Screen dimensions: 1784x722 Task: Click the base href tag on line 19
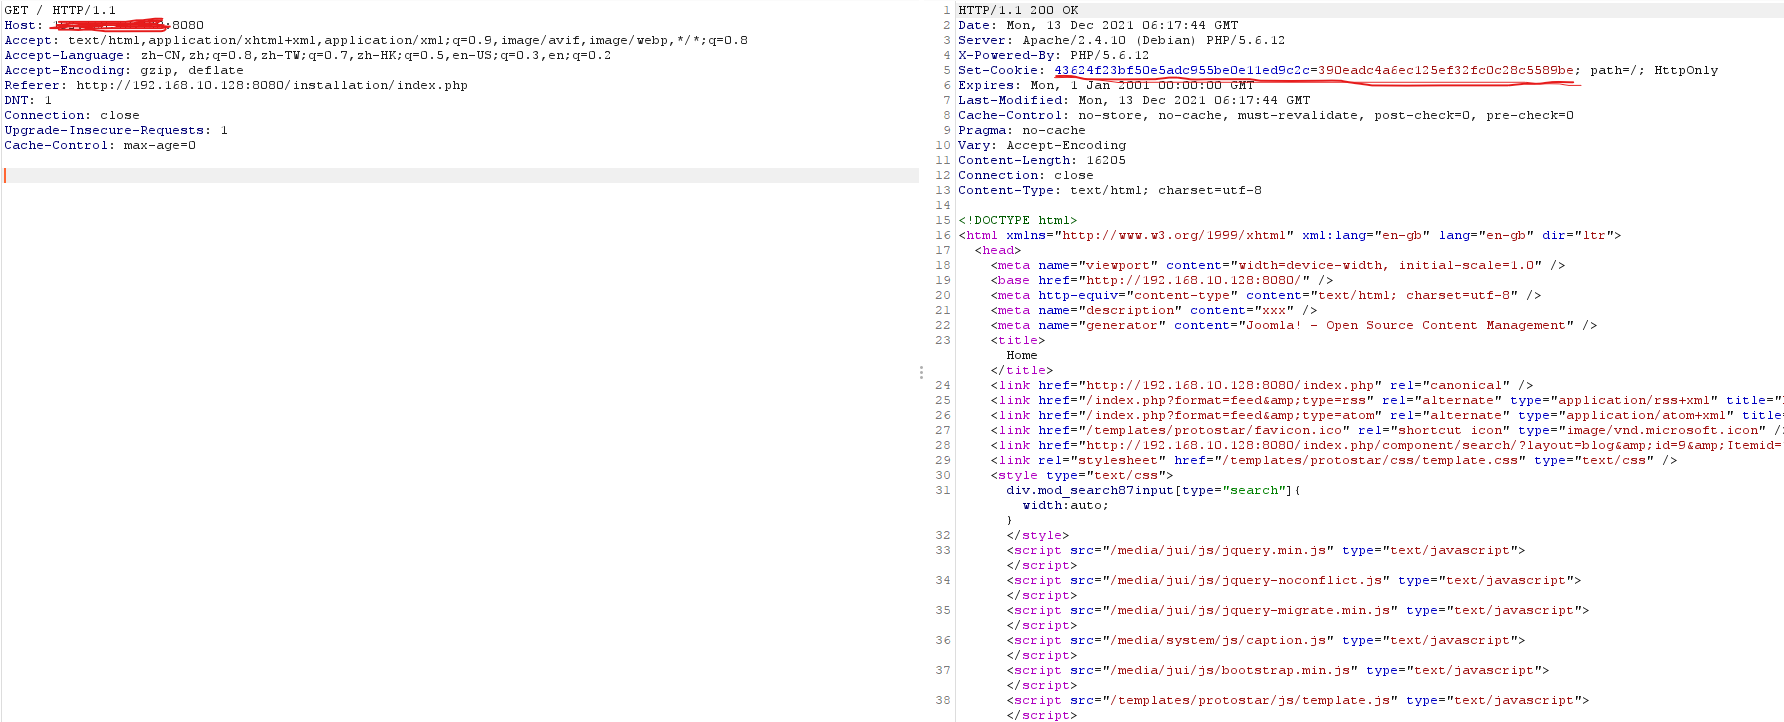tap(1162, 280)
